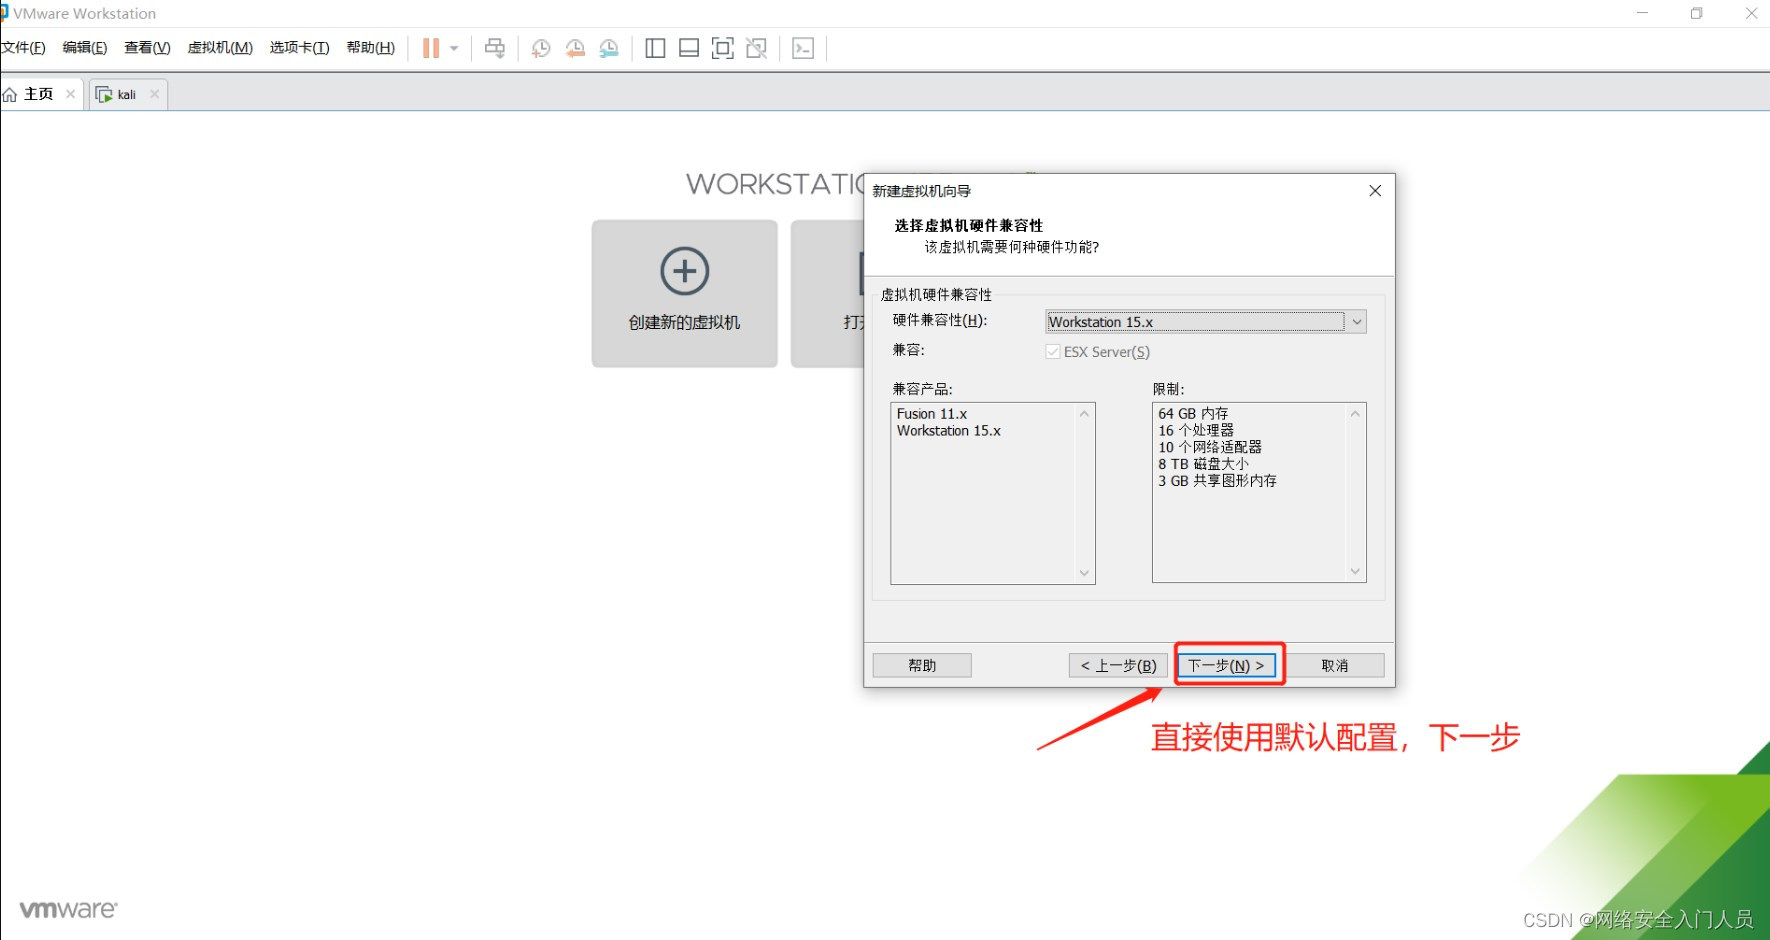Switch to the kali tab

[126, 93]
